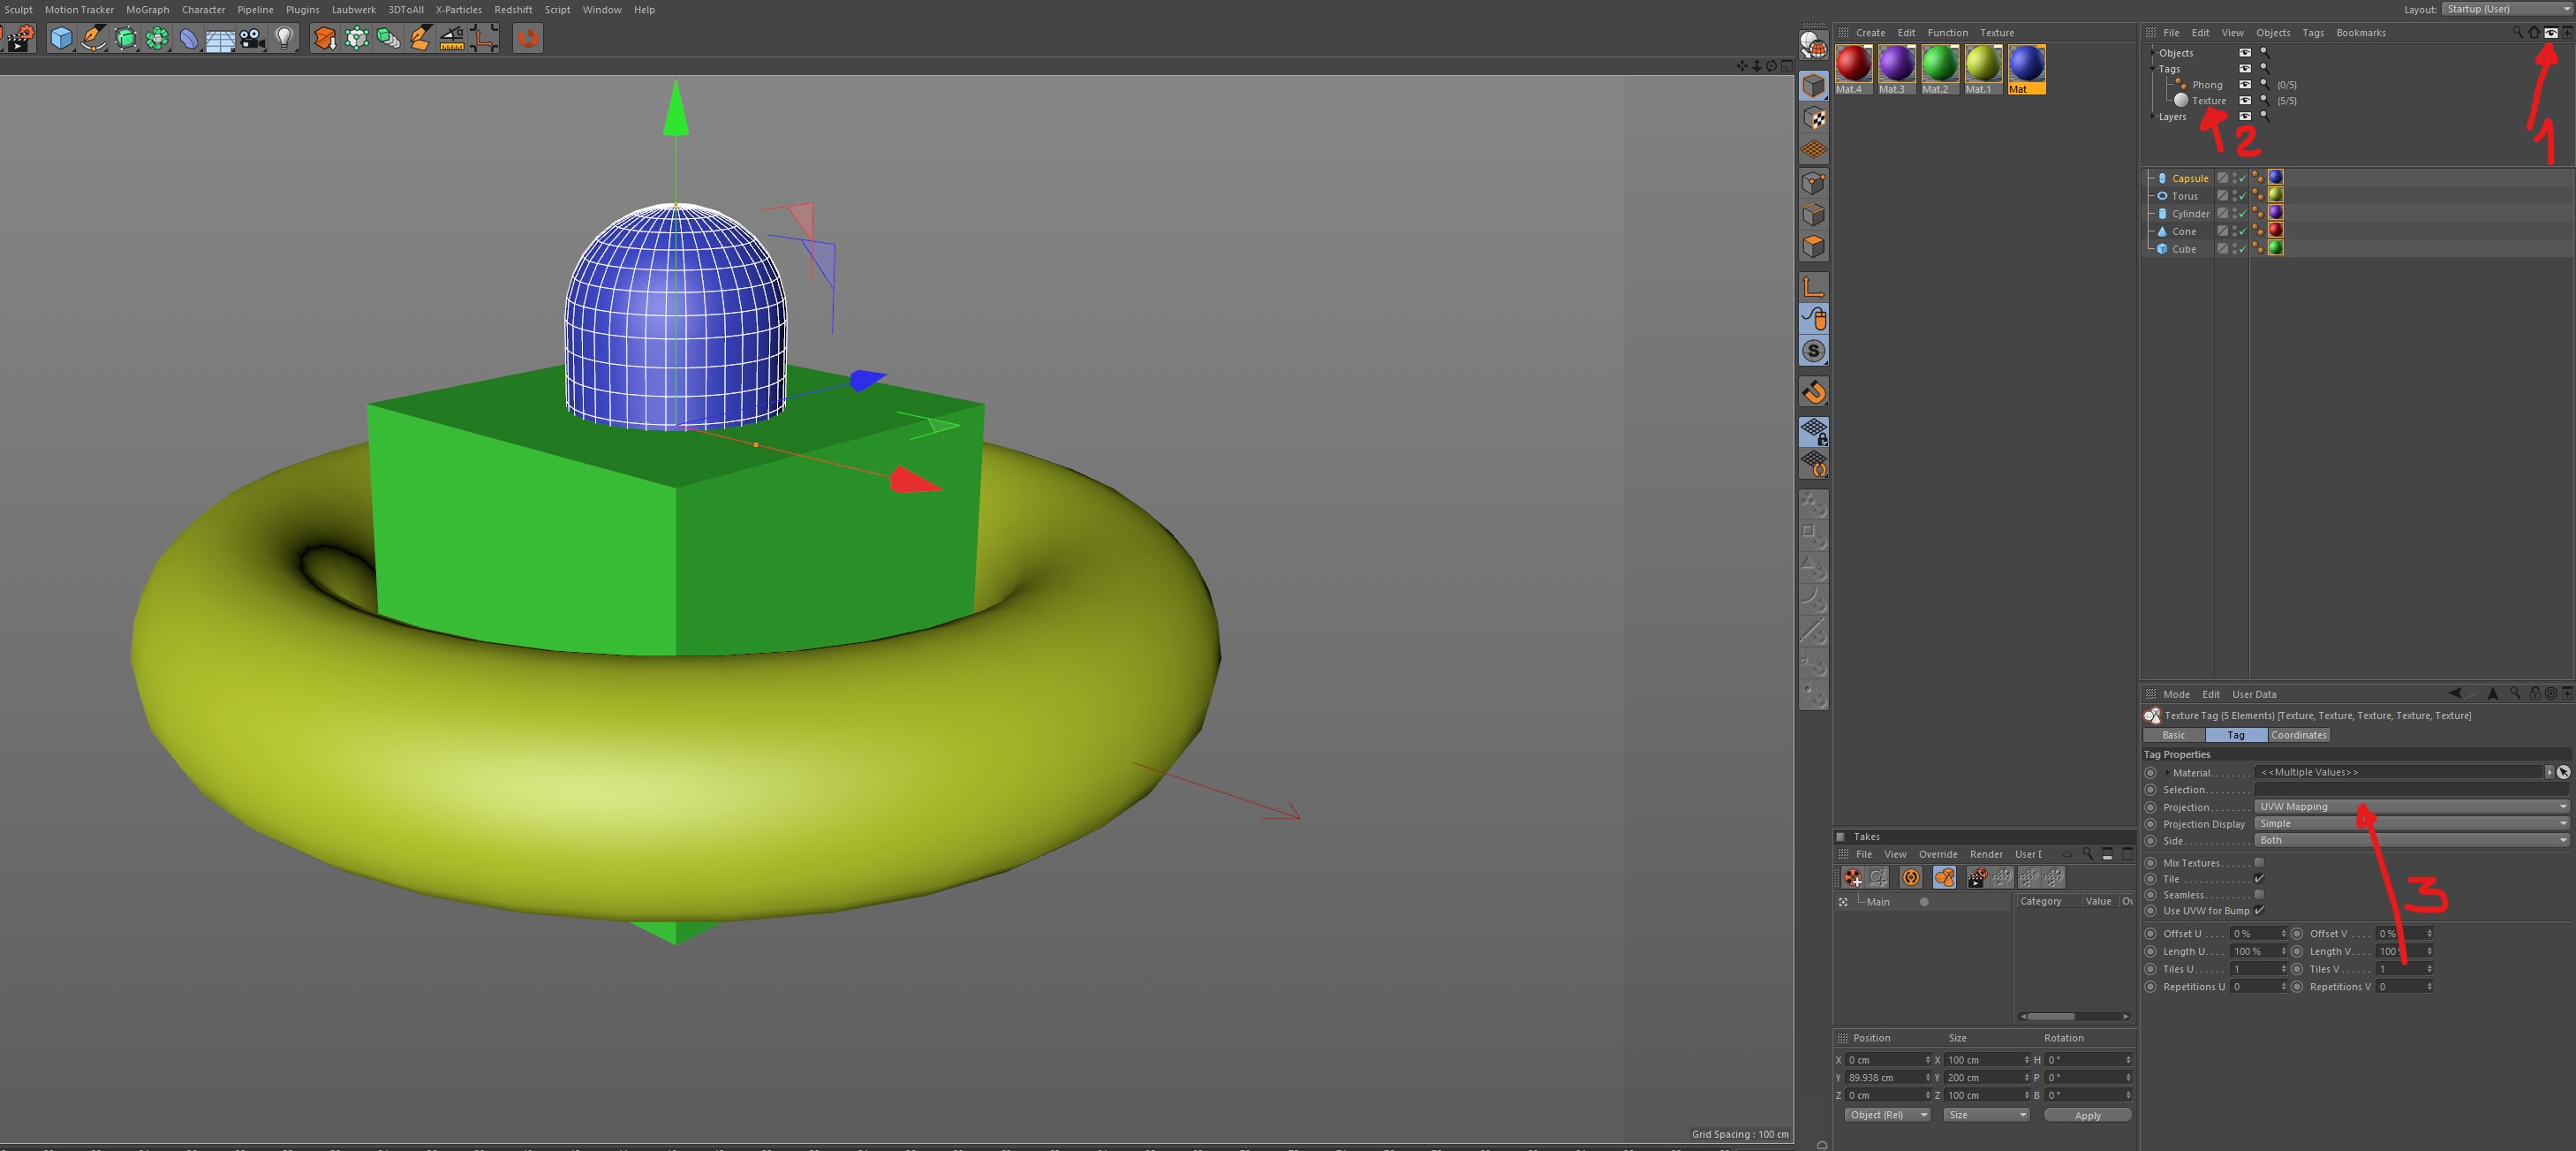Uncheck the Tile checkbox
Screen dimensions: 2576x1151
[2258, 879]
